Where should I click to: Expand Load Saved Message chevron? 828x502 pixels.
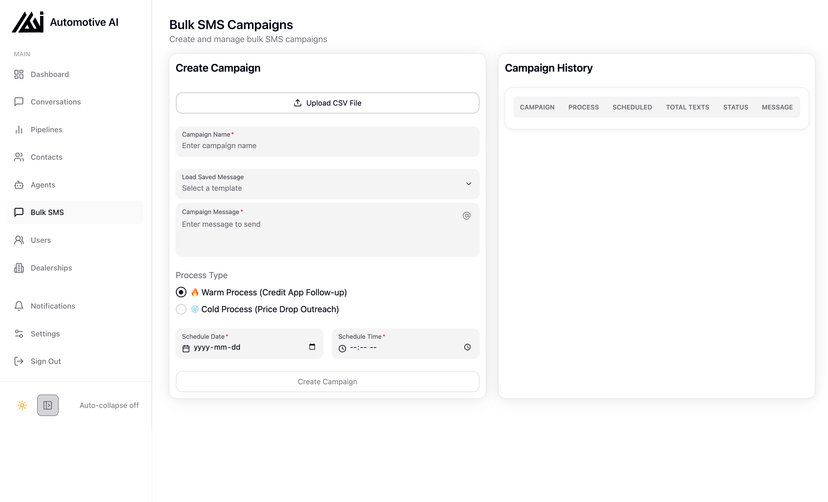coord(468,184)
